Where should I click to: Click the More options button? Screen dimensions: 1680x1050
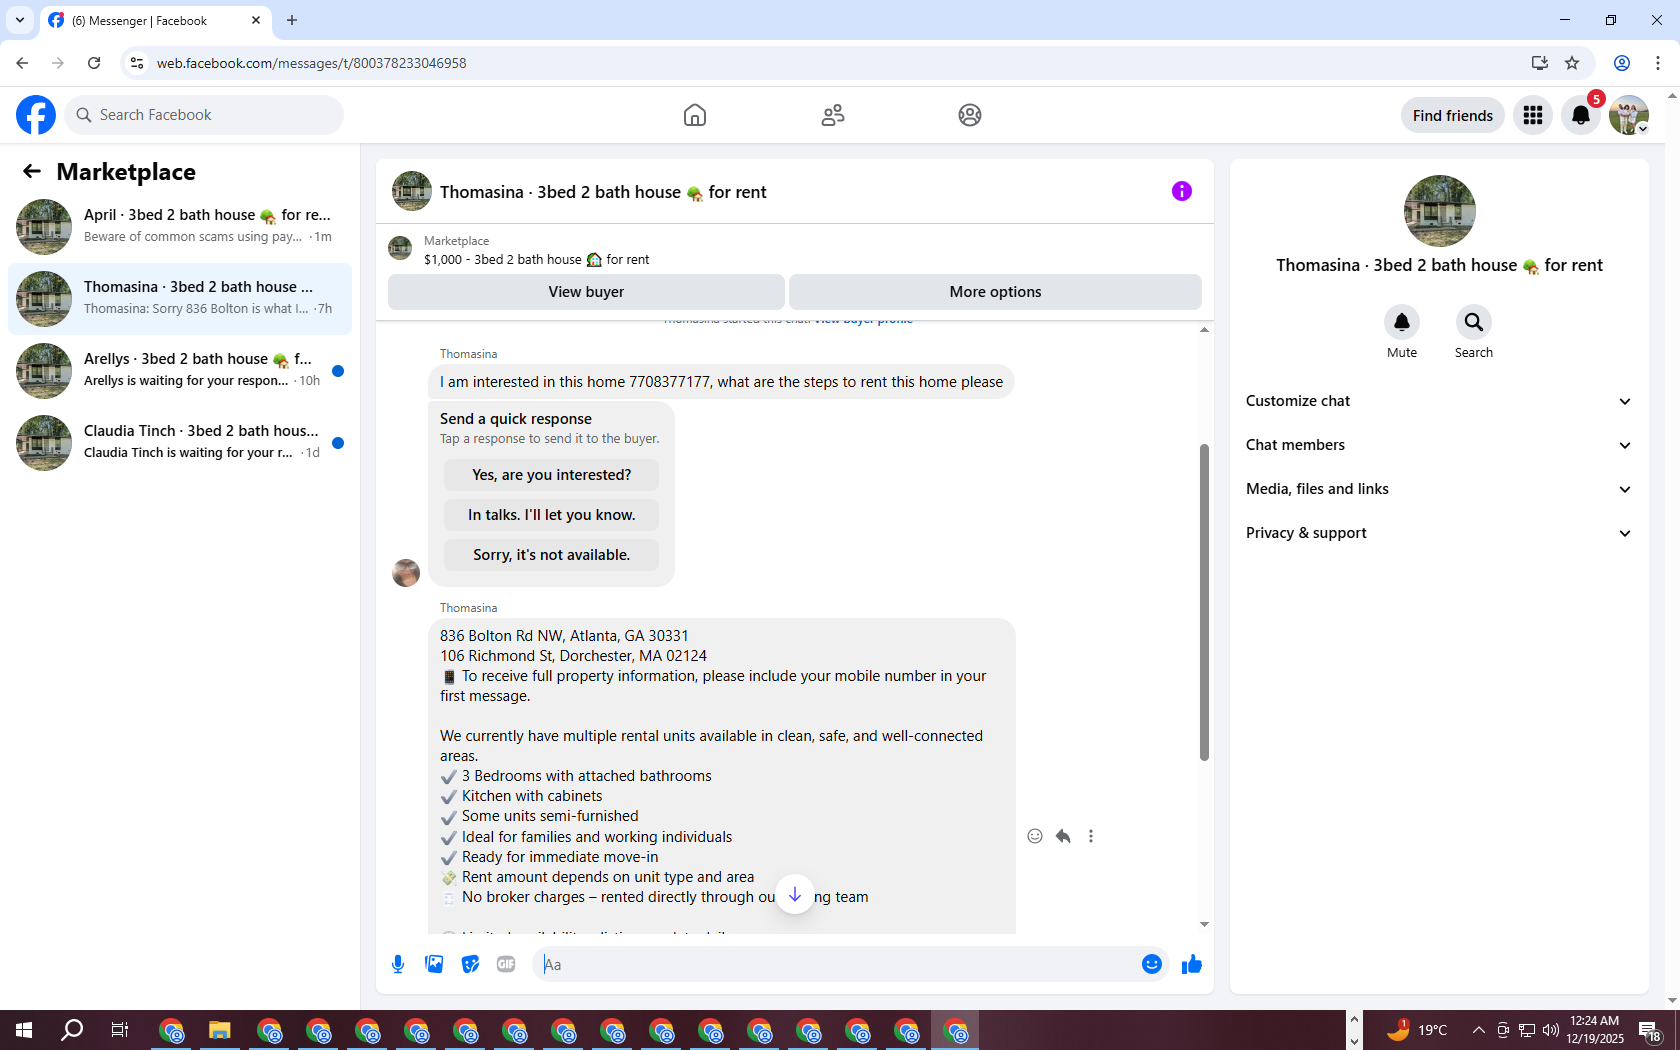pos(995,292)
